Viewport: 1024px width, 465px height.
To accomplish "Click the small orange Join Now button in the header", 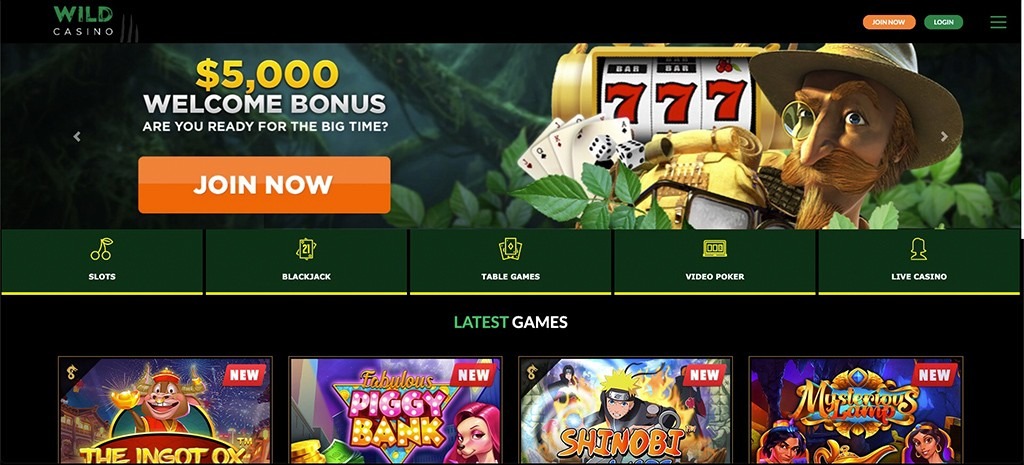I will [x=889, y=22].
